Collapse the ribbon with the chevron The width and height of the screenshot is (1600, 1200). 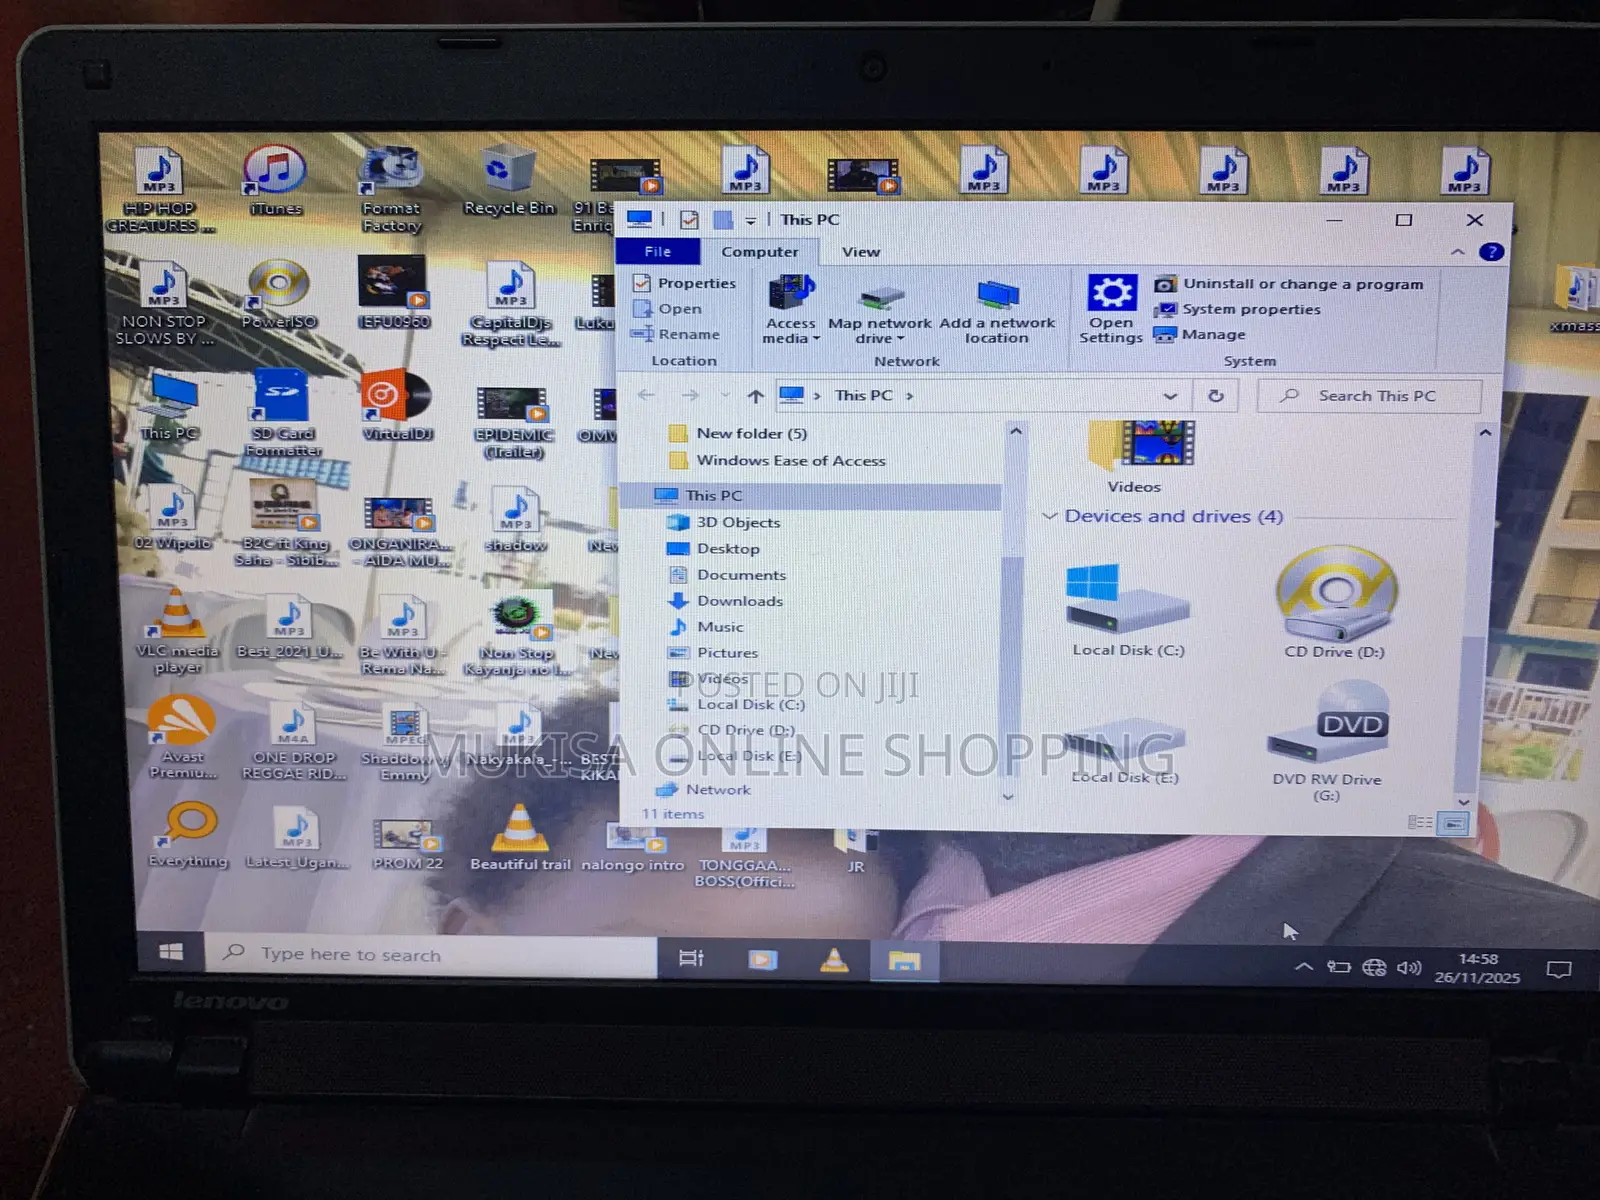tap(1458, 252)
